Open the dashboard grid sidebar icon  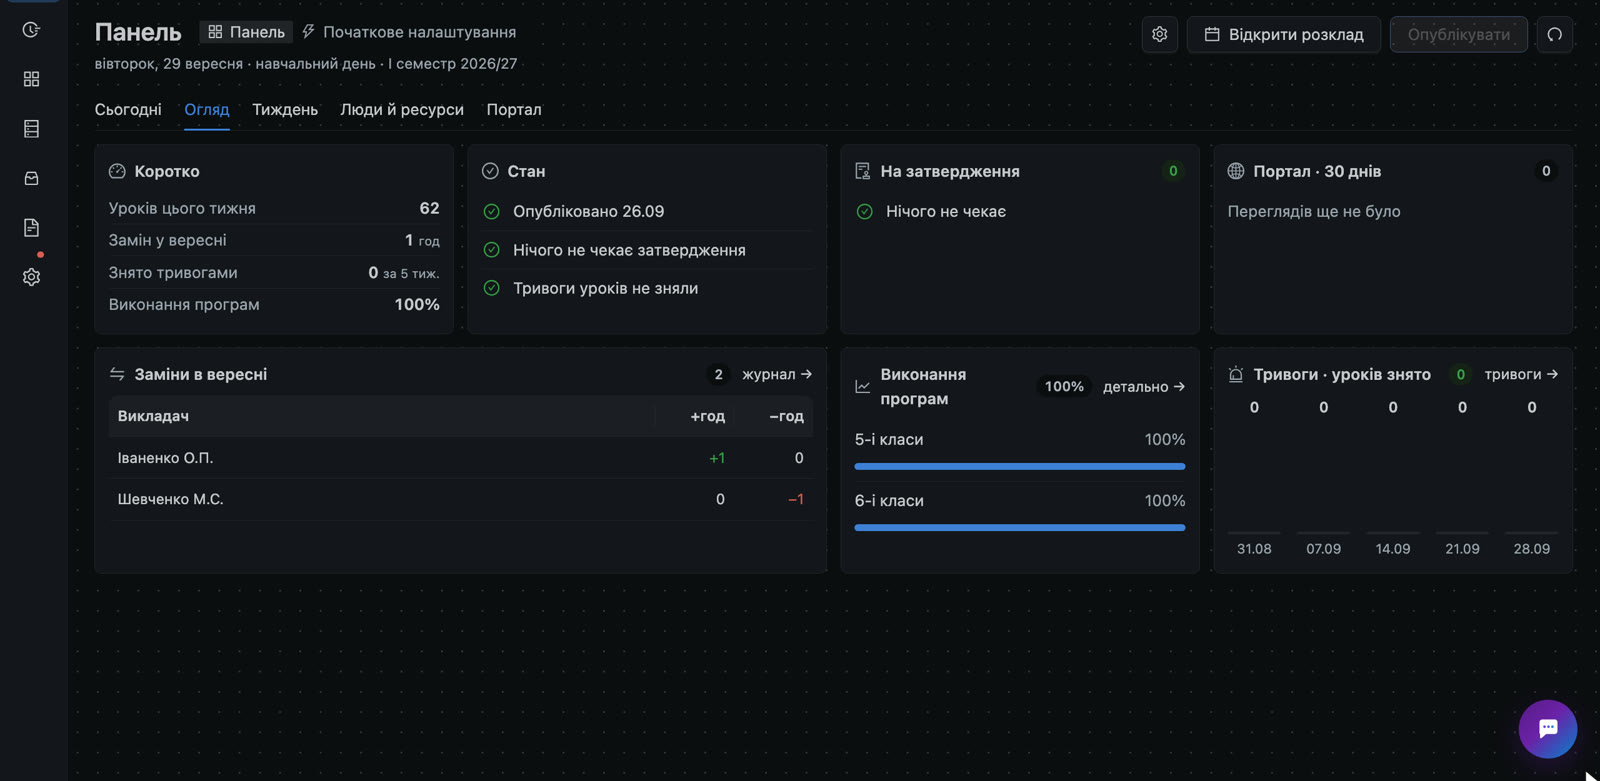(31, 79)
